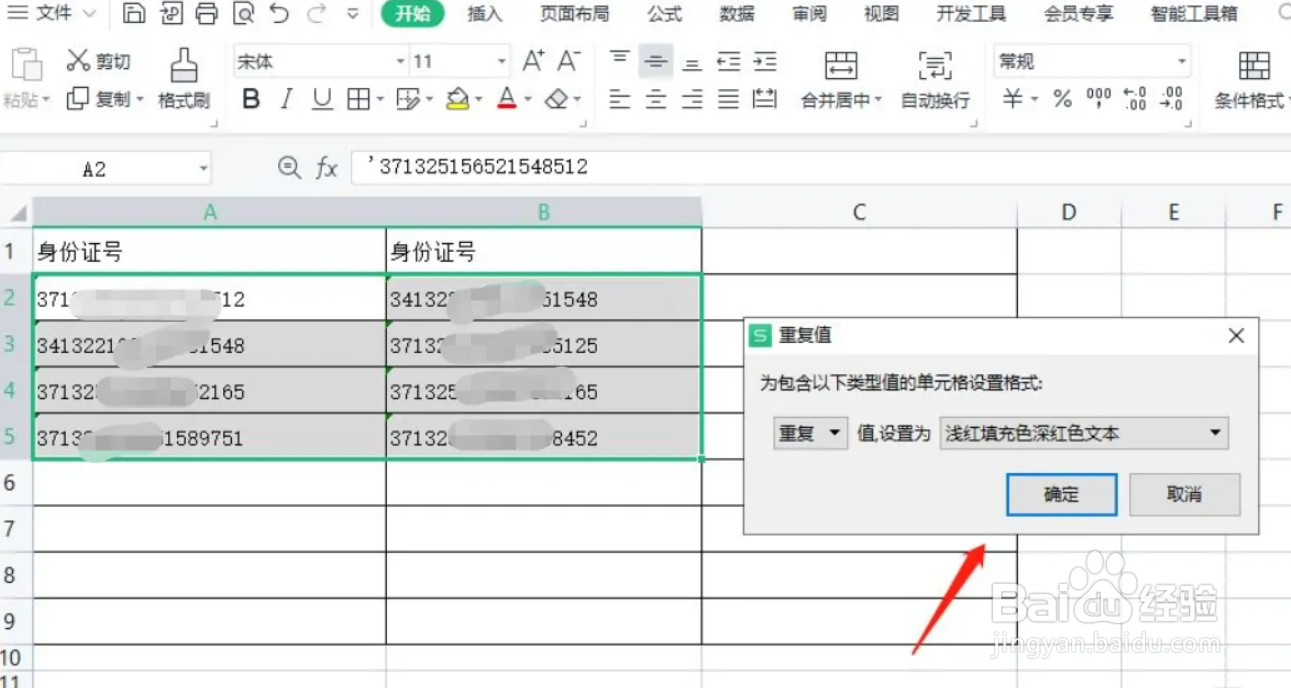Open the 文件 menu
The height and width of the screenshot is (688, 1291).
click(x=52, y=14)
